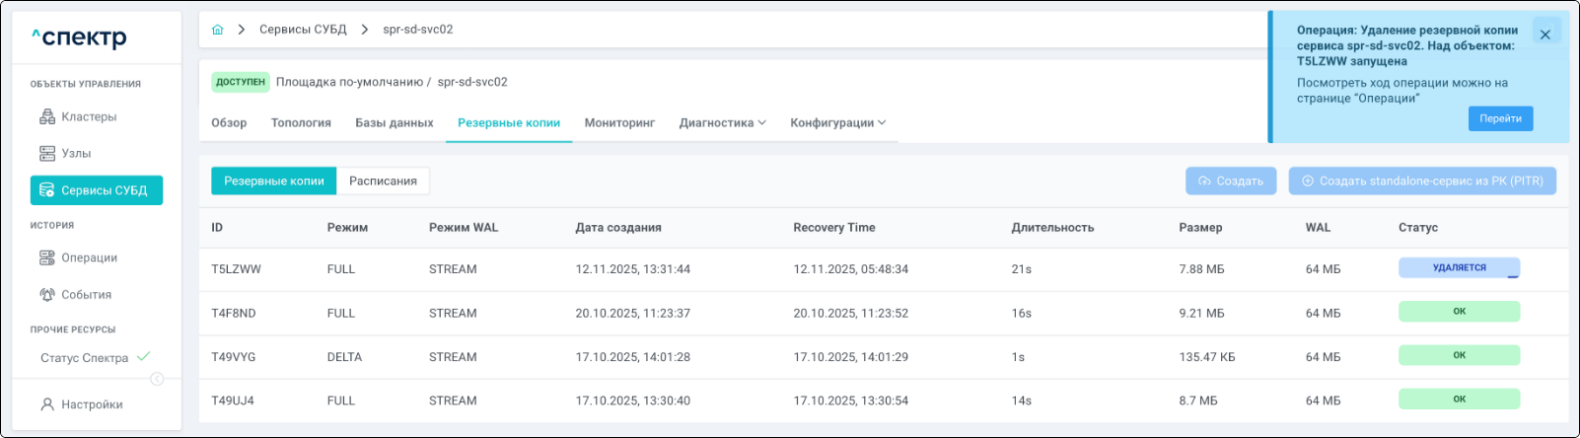Click the События events icon
Screen dimensions: 1580x438
tap(47, 295)
